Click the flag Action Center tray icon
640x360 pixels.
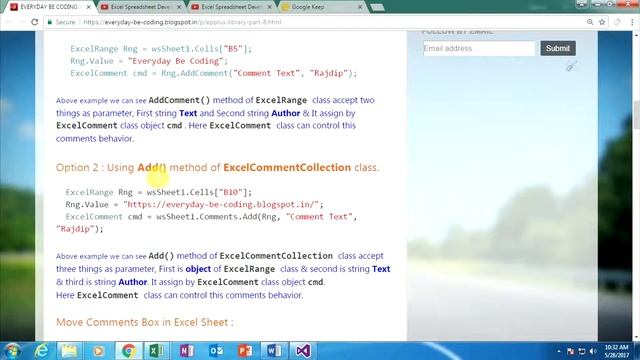click(570, 351)
